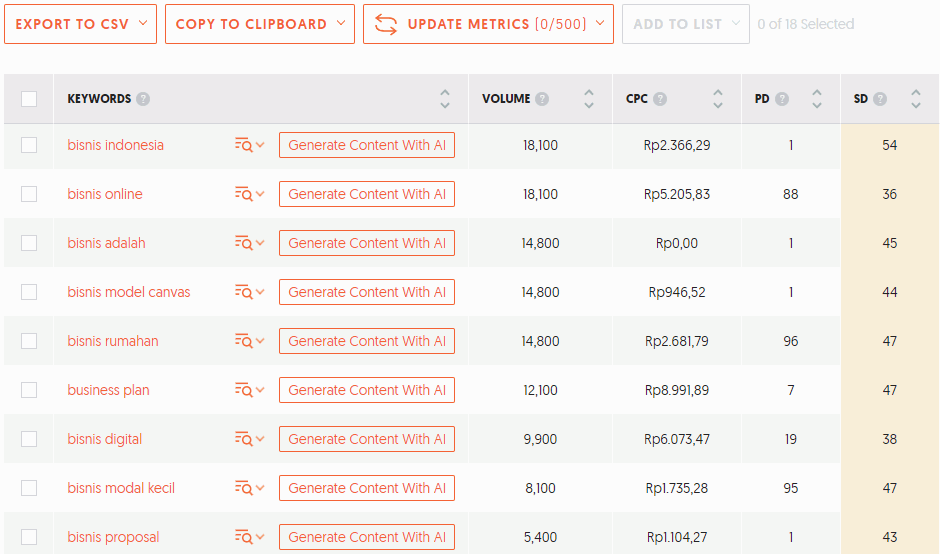Screen dimensions: 940x554
Task: Open the Add to List dropdown
Action: click(x=685, y=24)
